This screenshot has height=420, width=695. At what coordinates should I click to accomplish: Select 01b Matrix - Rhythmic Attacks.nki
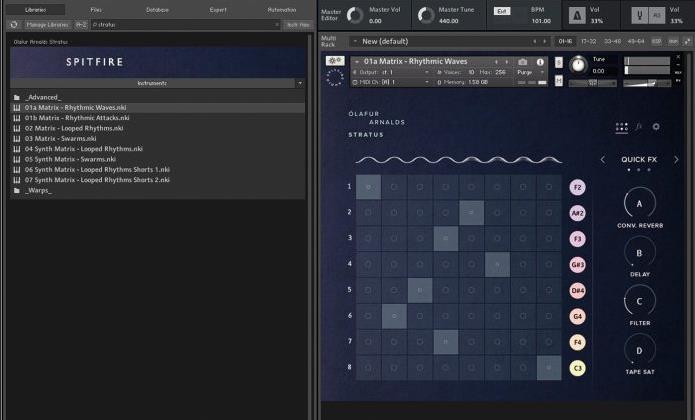tap(157, 118)
